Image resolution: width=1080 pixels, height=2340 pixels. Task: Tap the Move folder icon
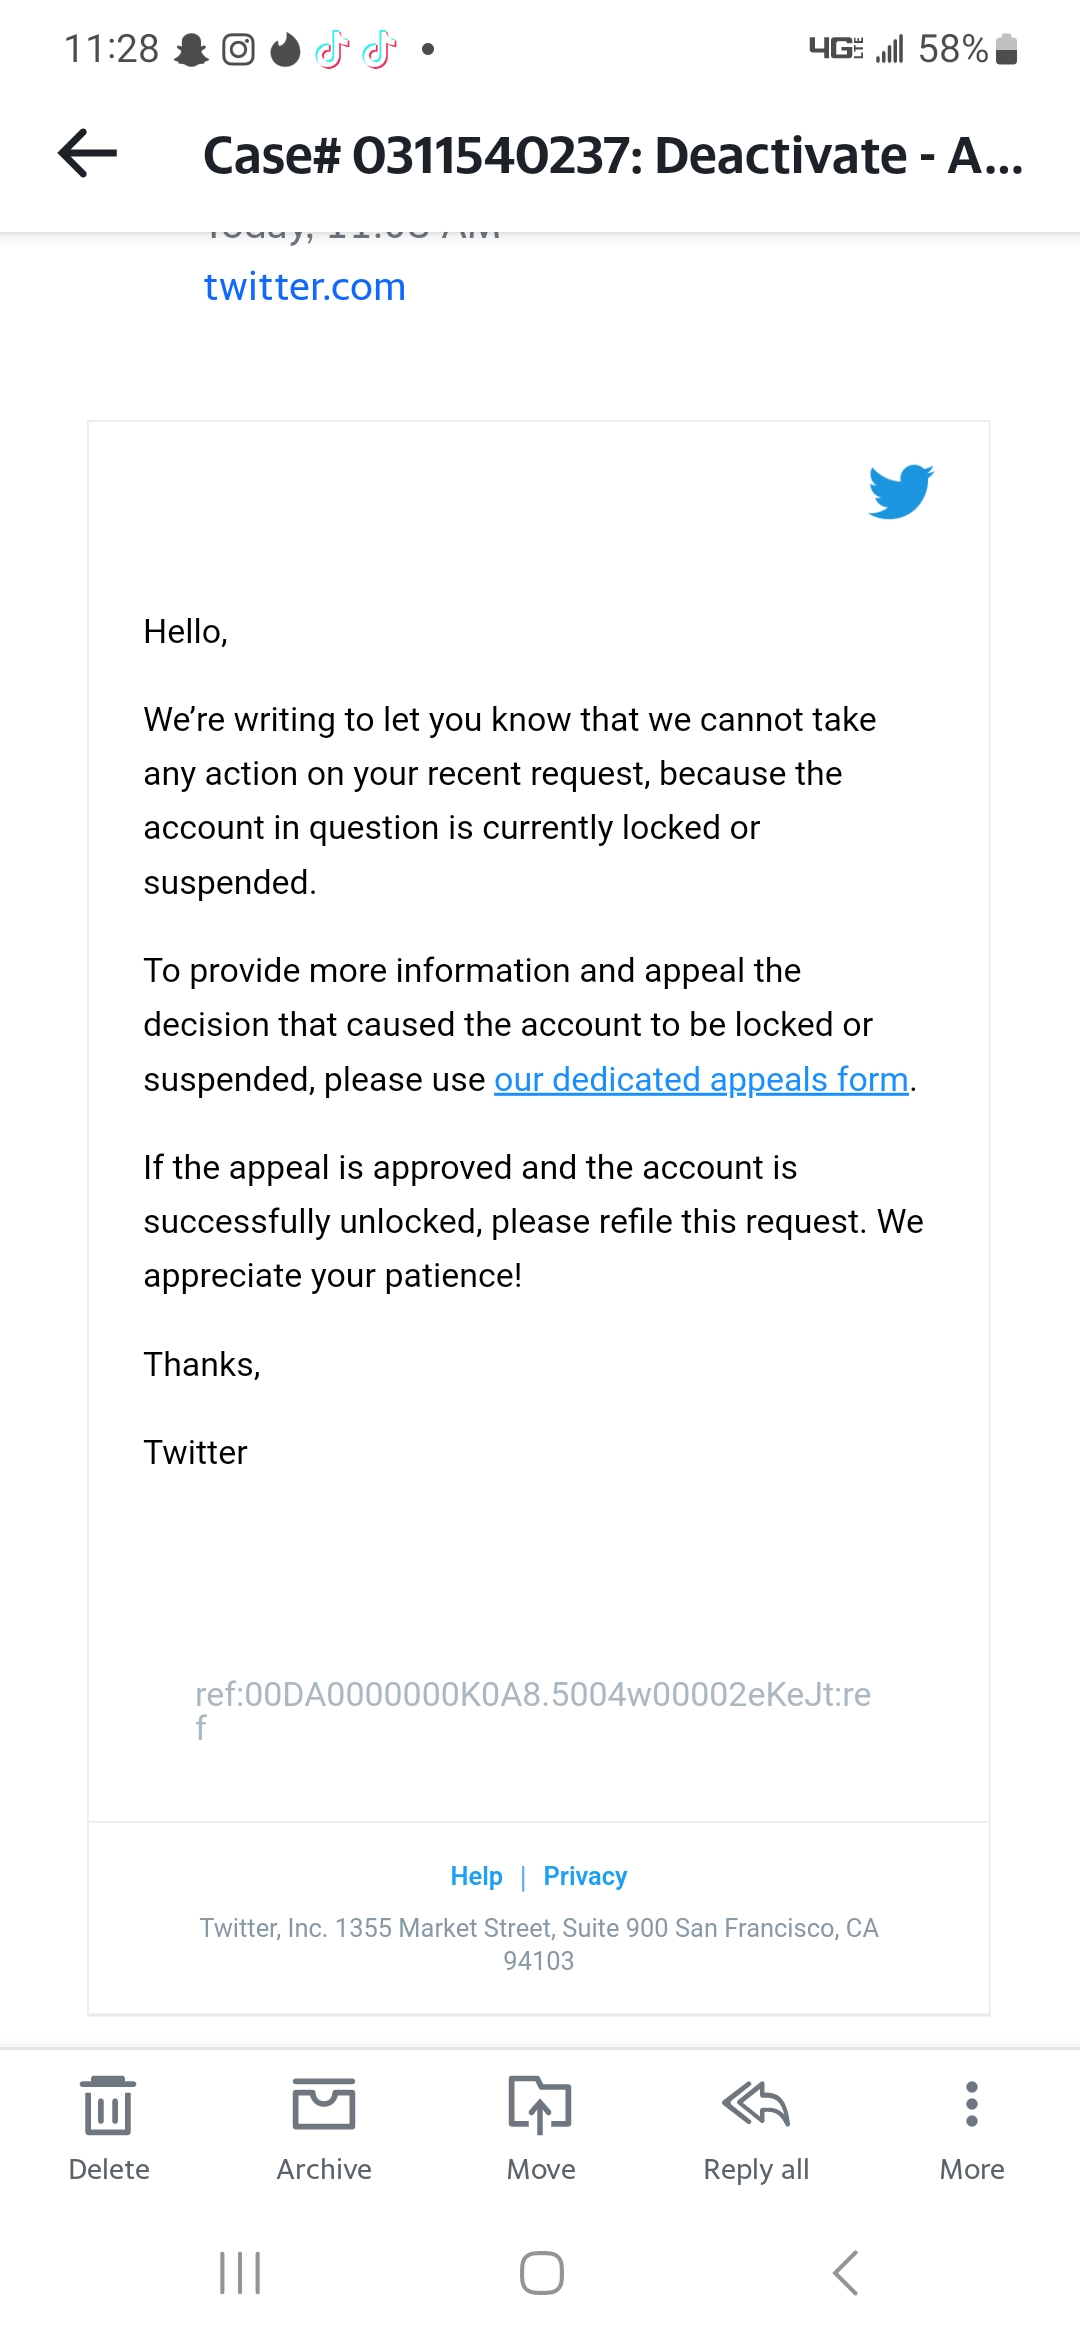pyautogui.click(x=539, y=2105)
